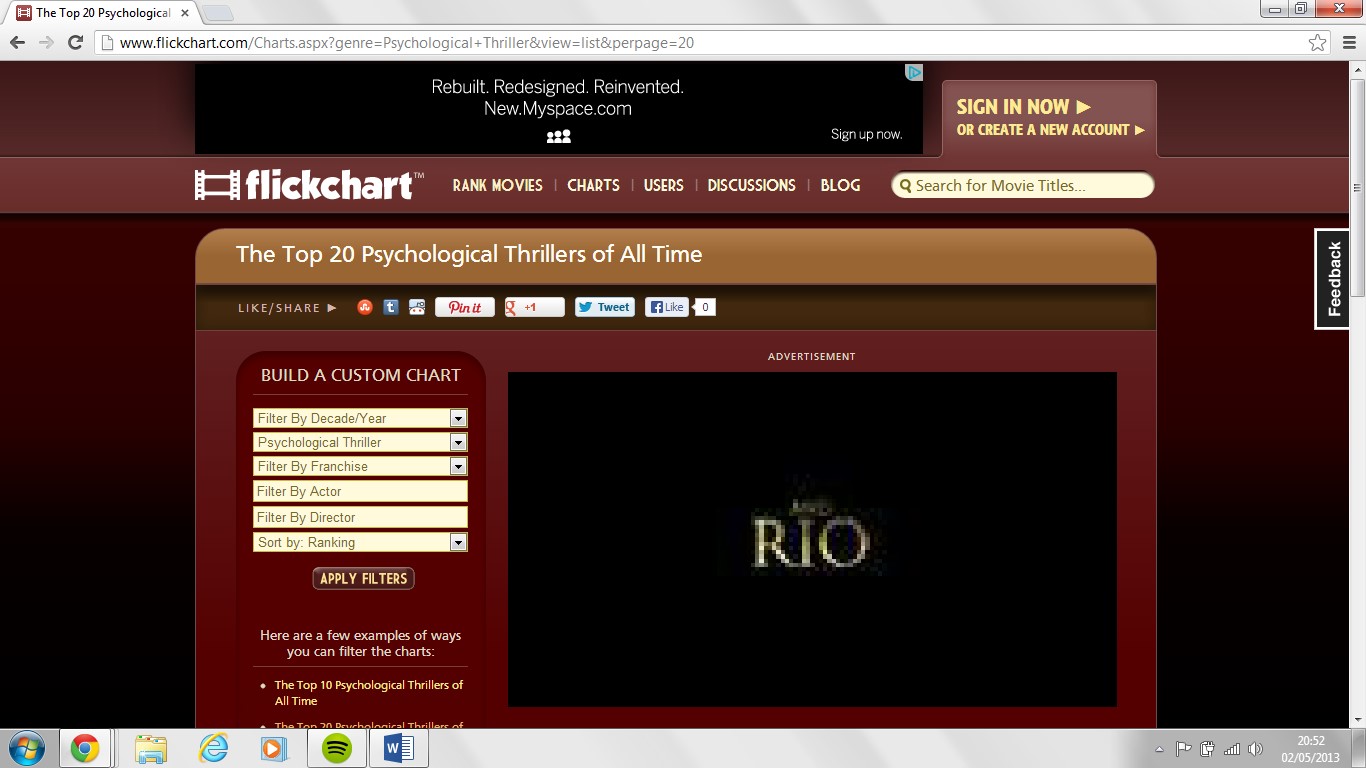Click Chrome in the taskbar
1366x768 pixels.
pos(85,748)
